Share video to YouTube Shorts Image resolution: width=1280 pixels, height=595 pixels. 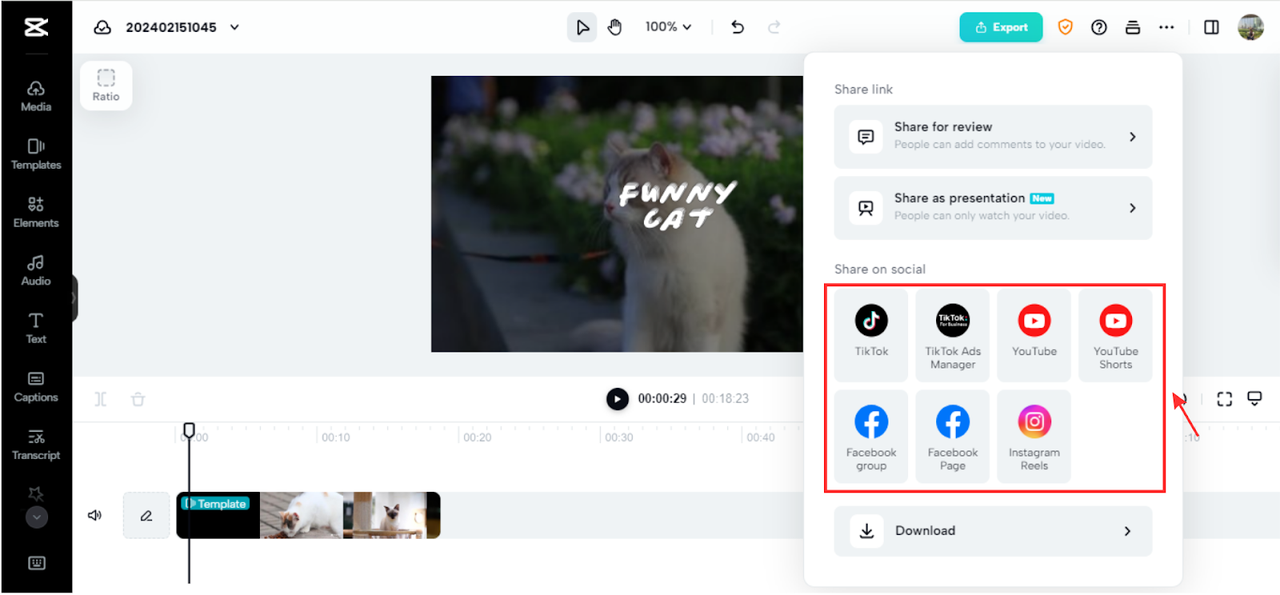pyautogui.click(x=1115, y=335)
